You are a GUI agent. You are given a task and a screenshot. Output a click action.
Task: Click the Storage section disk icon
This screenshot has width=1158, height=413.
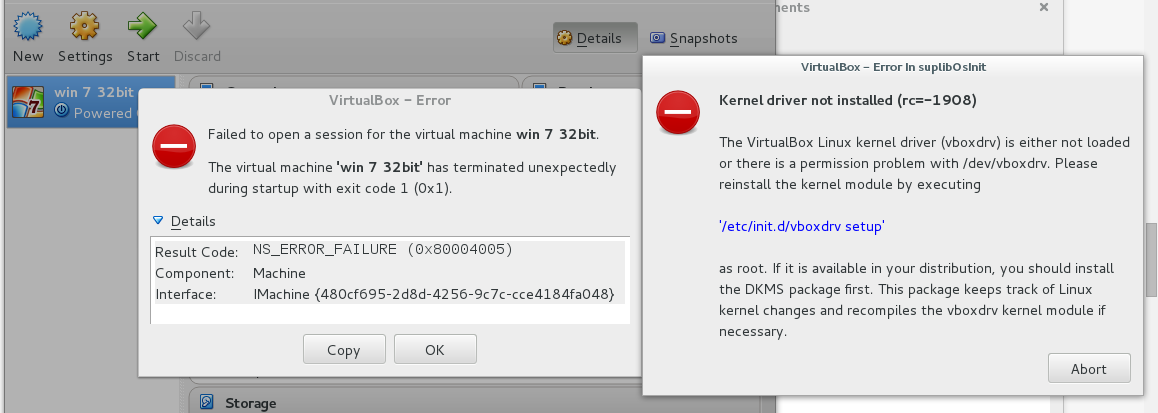(x=207, y=403)
